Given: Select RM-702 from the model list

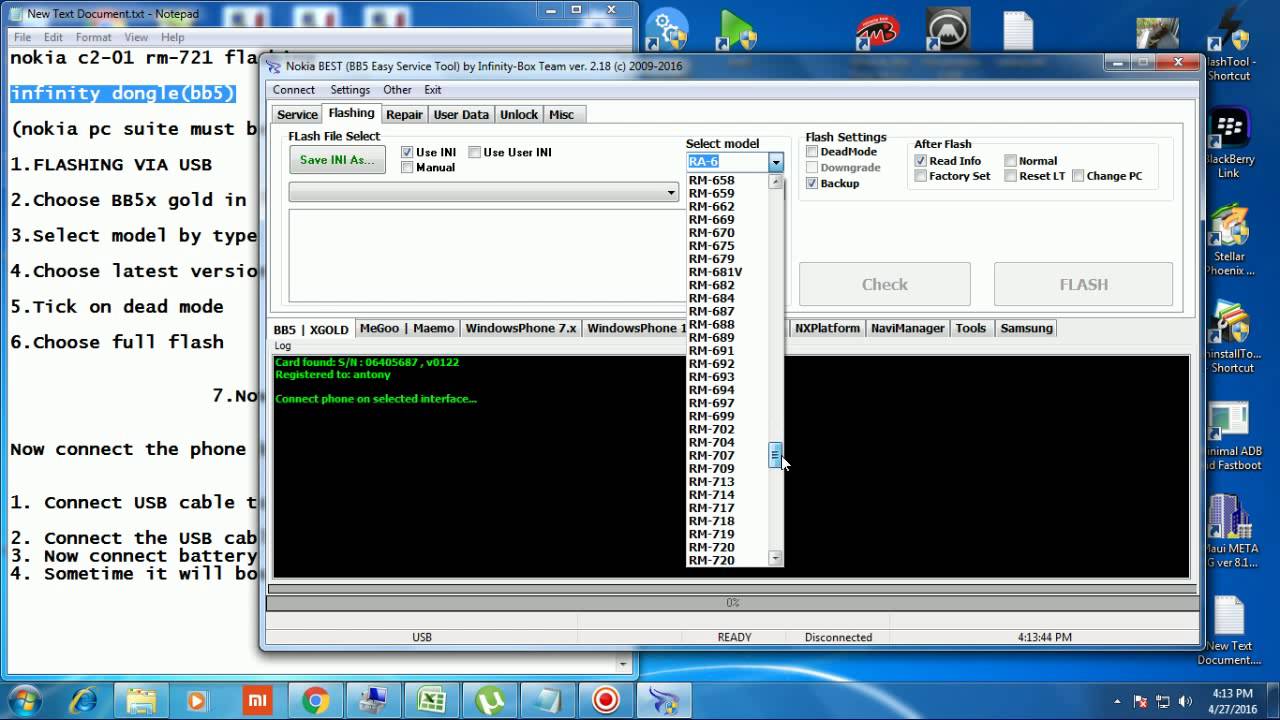Looking at the screenshot, I should tap(727, 429).
